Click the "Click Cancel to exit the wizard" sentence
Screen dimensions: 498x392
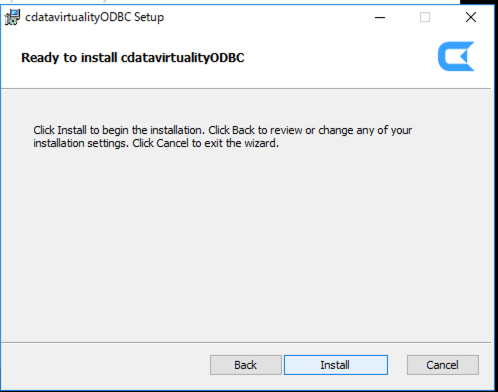pyautogui.click(x=205, y=143)
